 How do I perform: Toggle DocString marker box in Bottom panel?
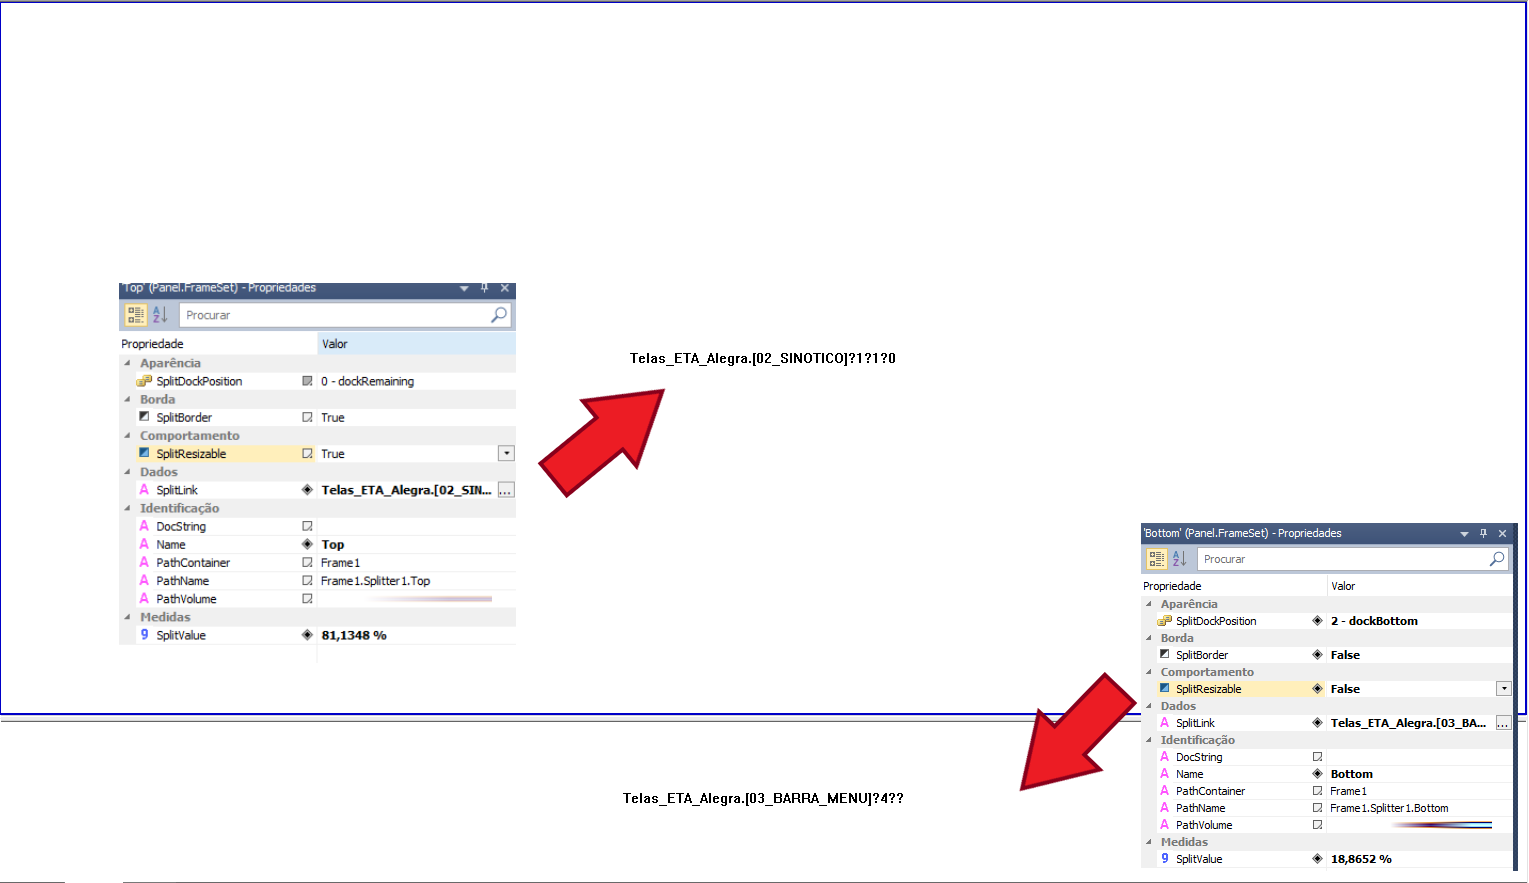pyautogui.click(x=1317, y=757)
